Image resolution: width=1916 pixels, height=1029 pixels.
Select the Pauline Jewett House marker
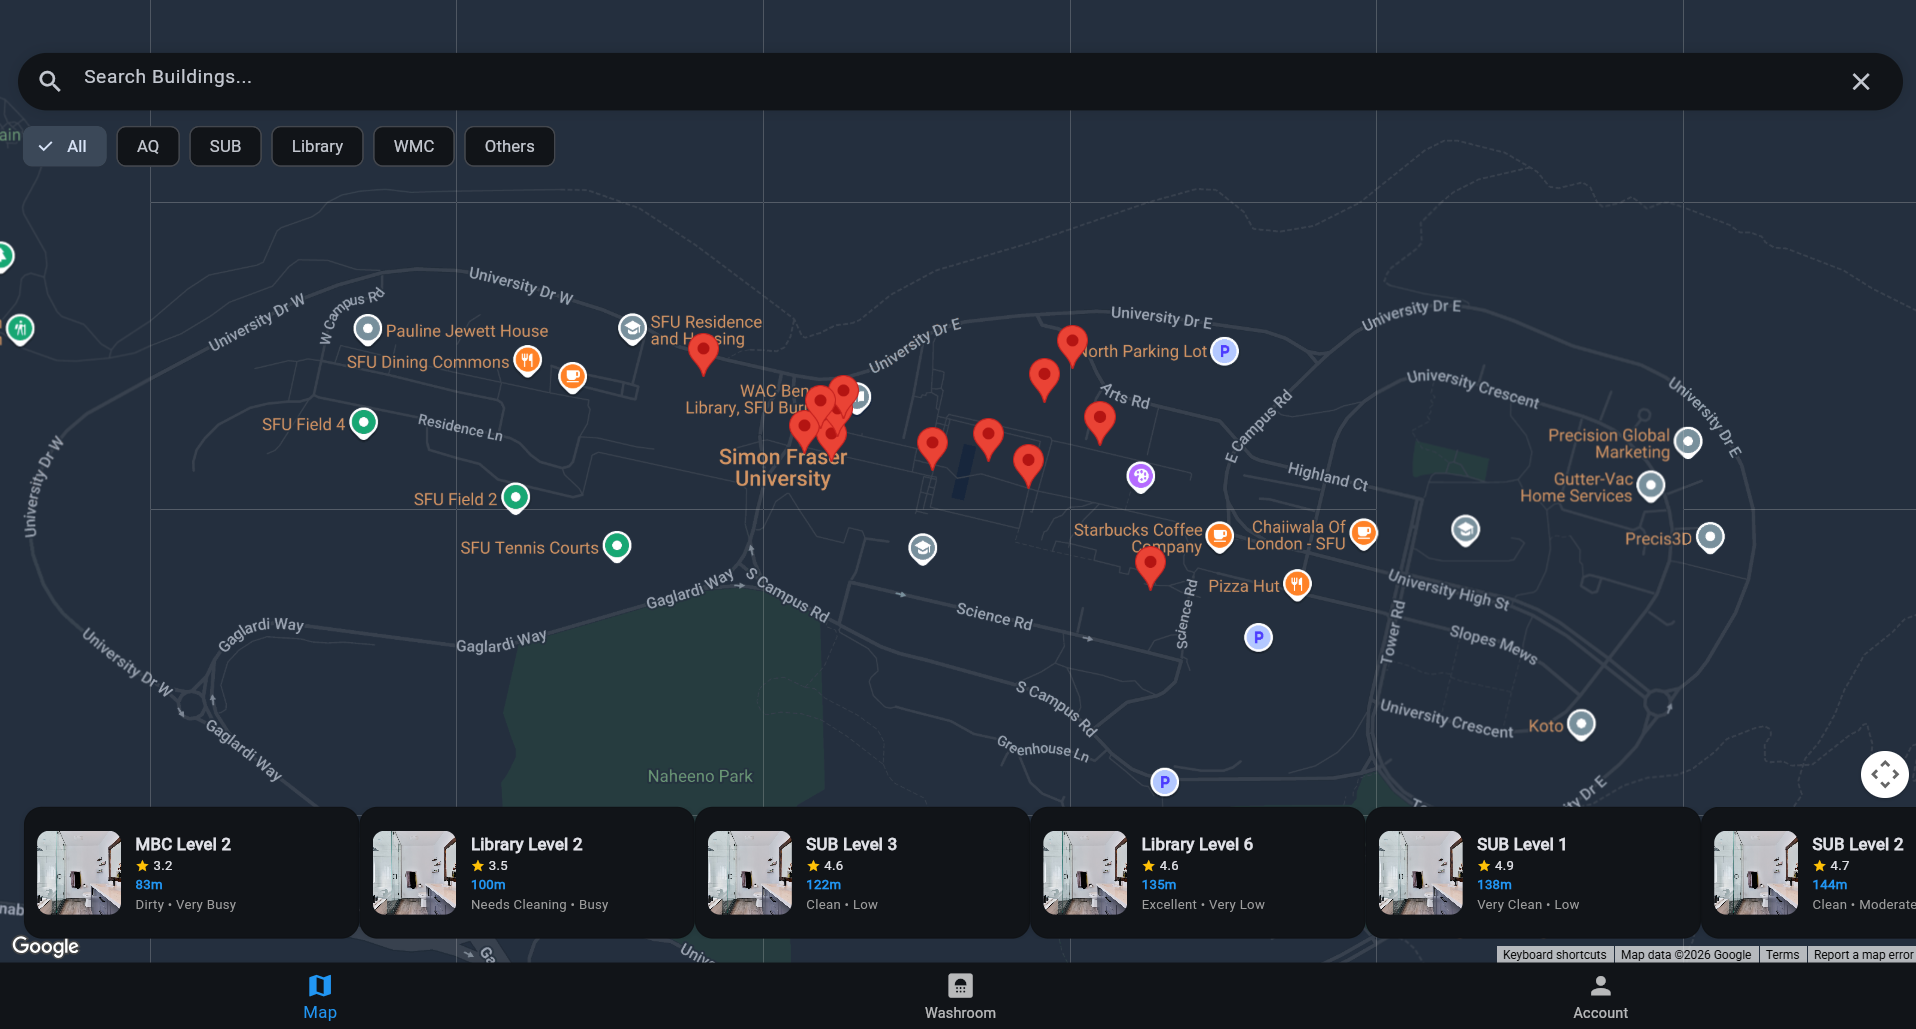click(368, 329)
